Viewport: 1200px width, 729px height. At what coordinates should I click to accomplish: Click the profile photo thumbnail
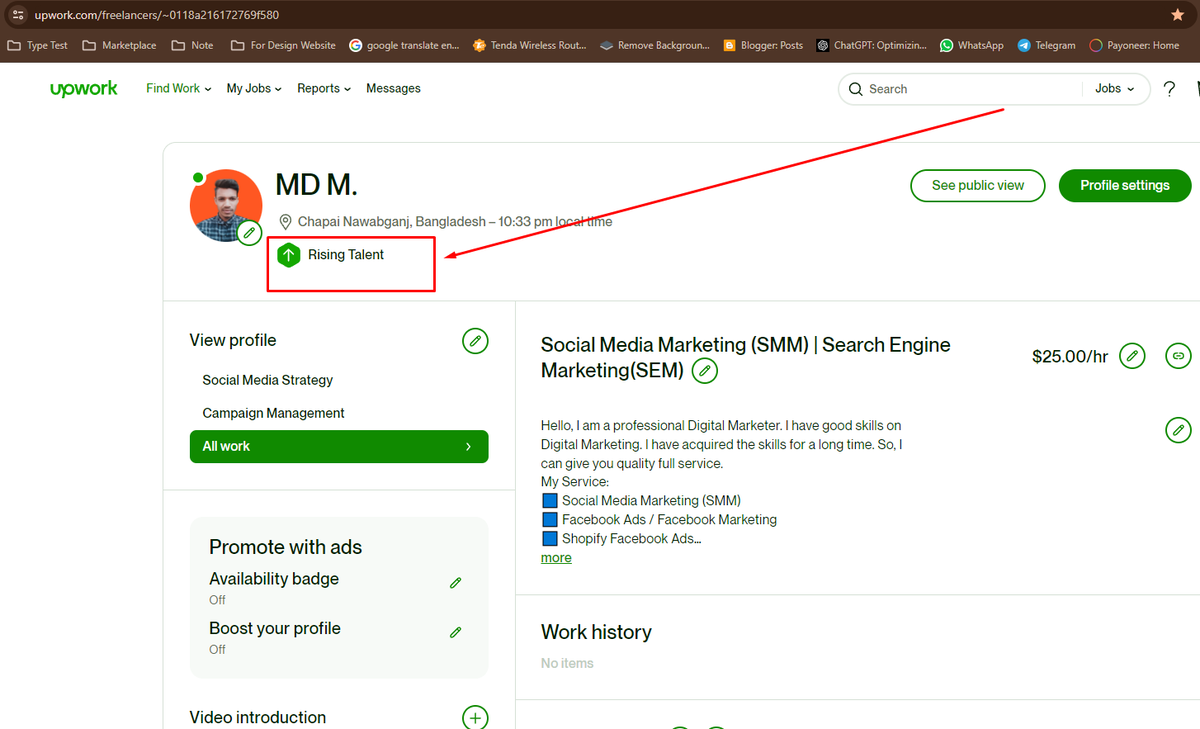[226, 205]
